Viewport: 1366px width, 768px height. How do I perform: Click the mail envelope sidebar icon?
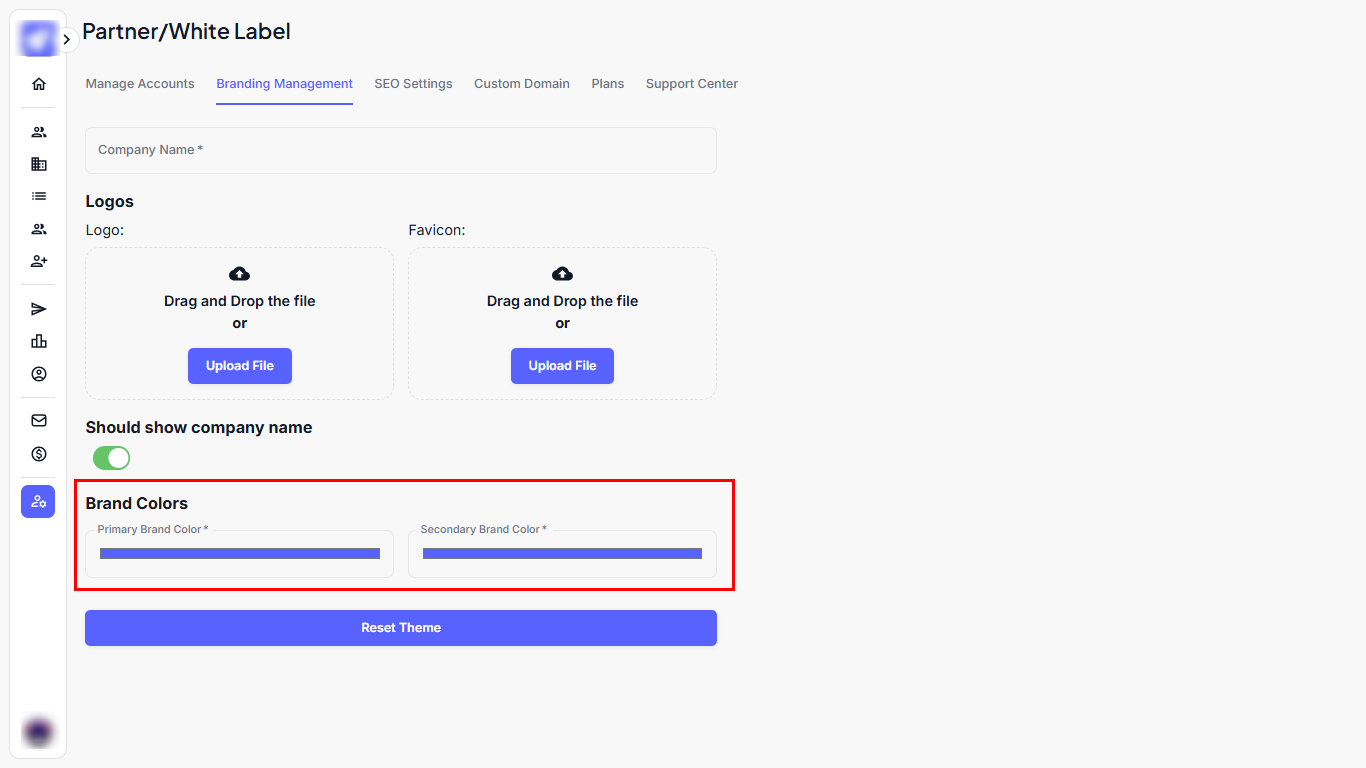point(39,421)
